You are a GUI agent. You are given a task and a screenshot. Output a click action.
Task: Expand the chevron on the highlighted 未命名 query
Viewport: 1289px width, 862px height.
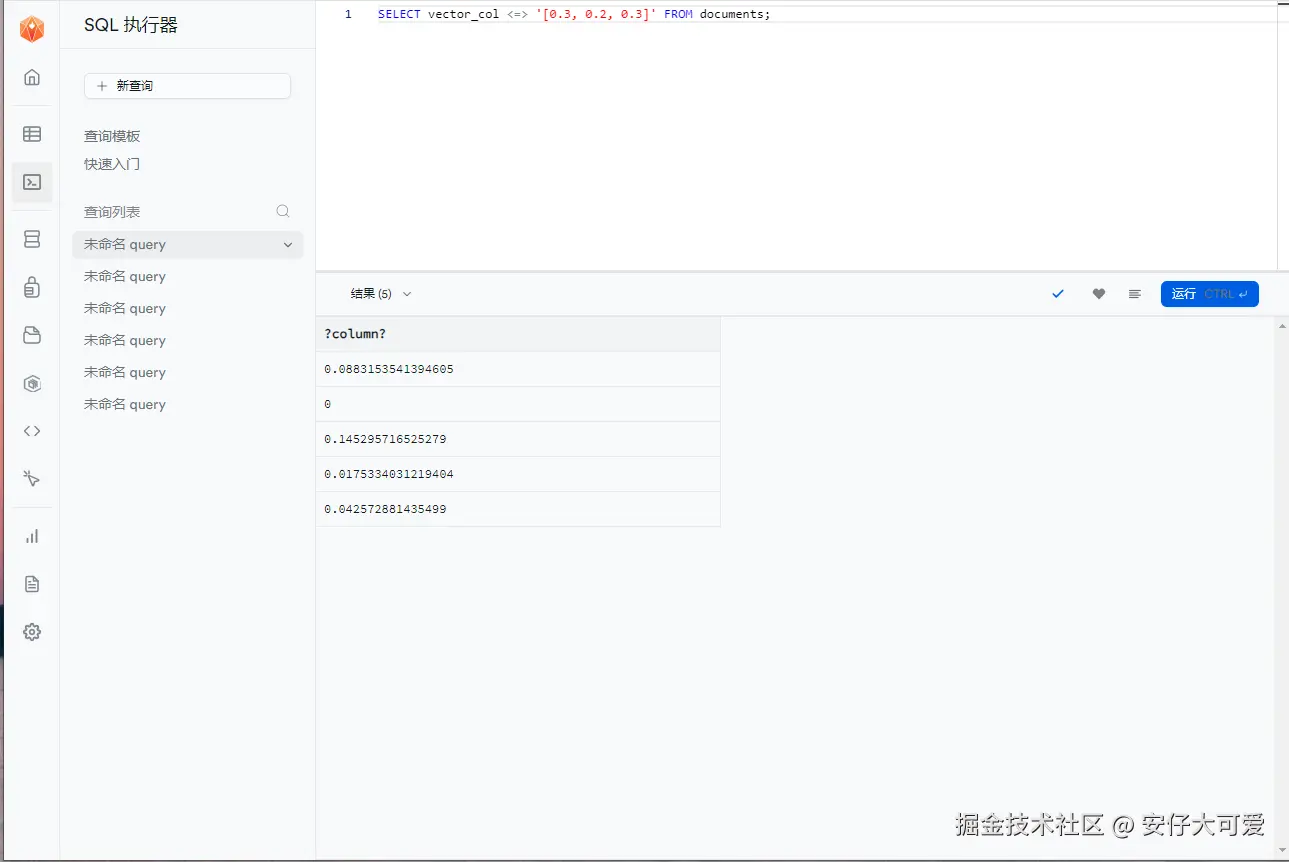288,245
